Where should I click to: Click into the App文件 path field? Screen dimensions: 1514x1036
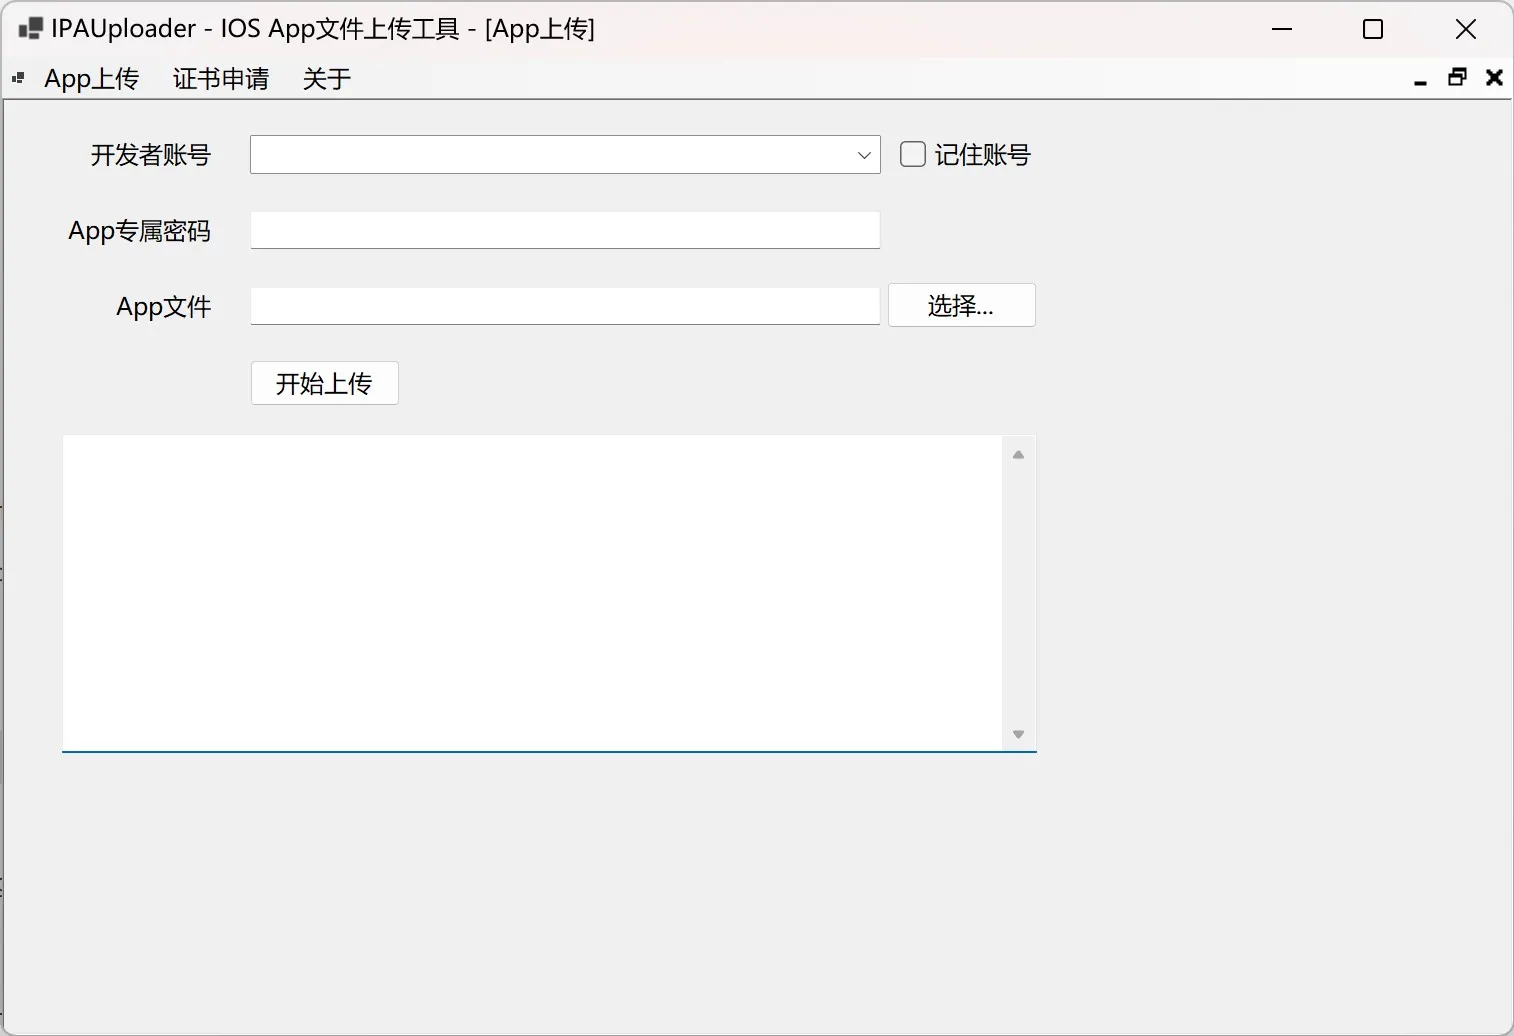pyautogui.click(x=565, y=306)
